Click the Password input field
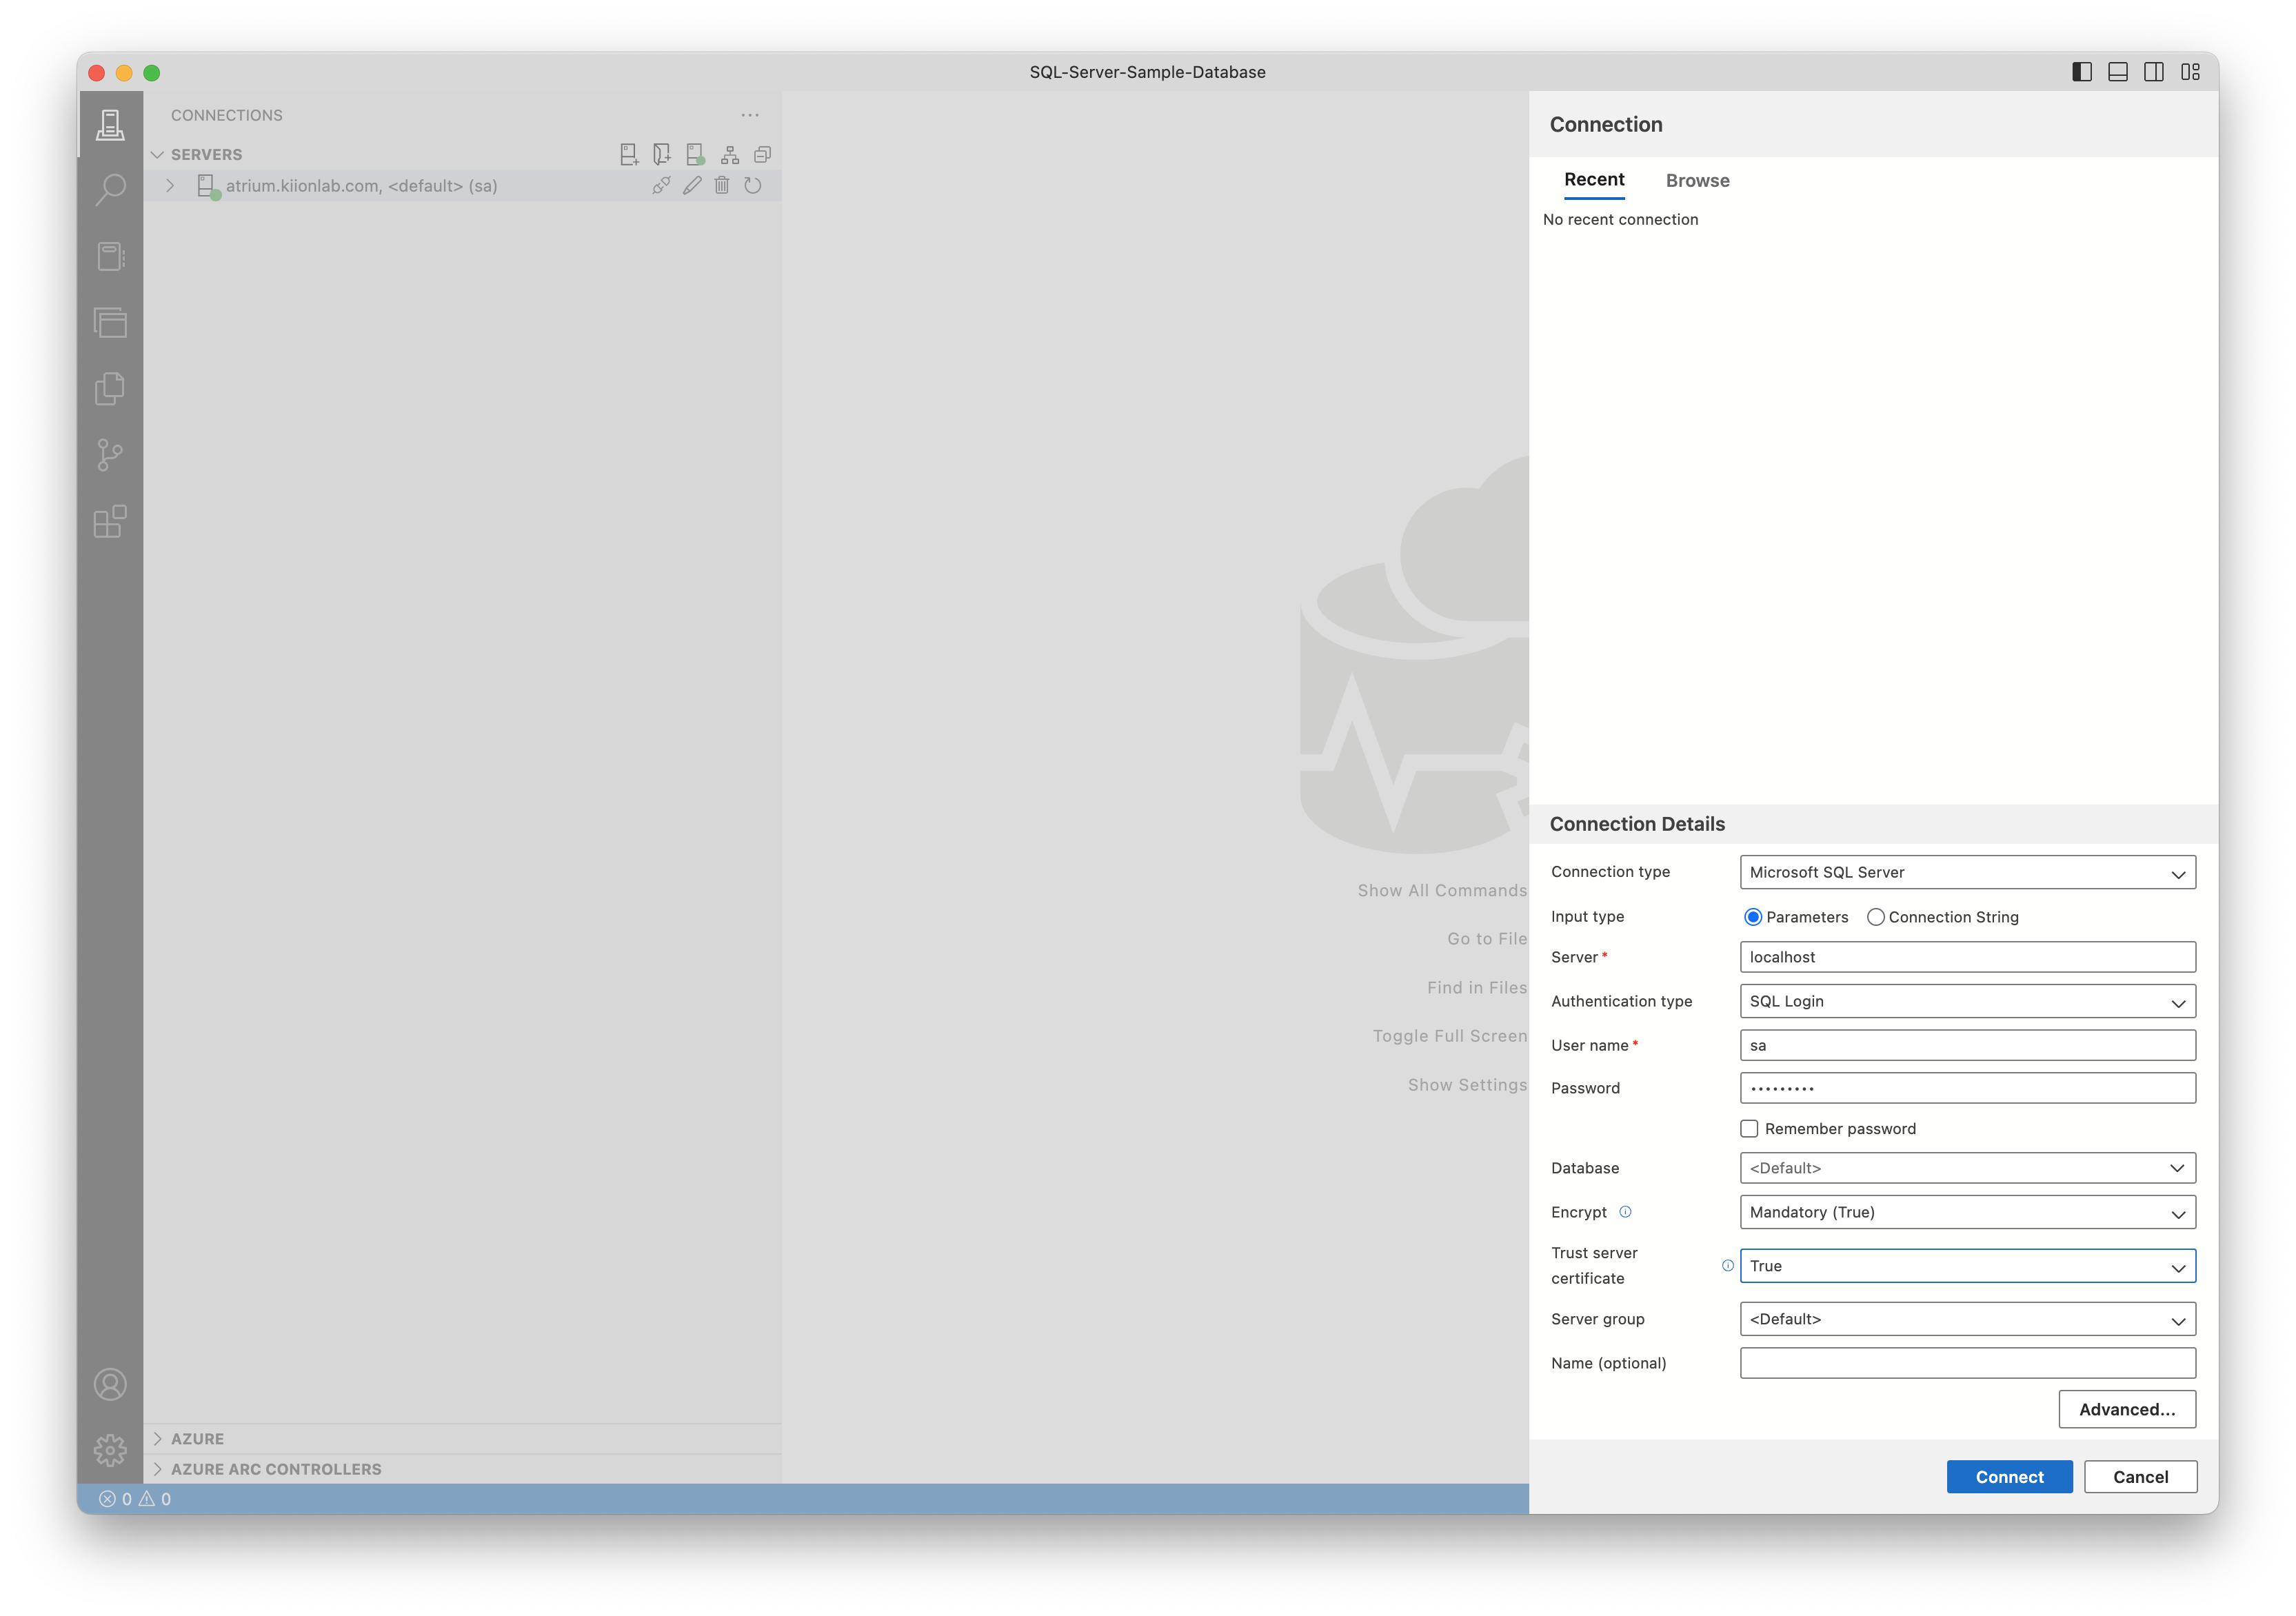Image resolution: width=2296 pixels, height=1616 pixels. 1967,1087
